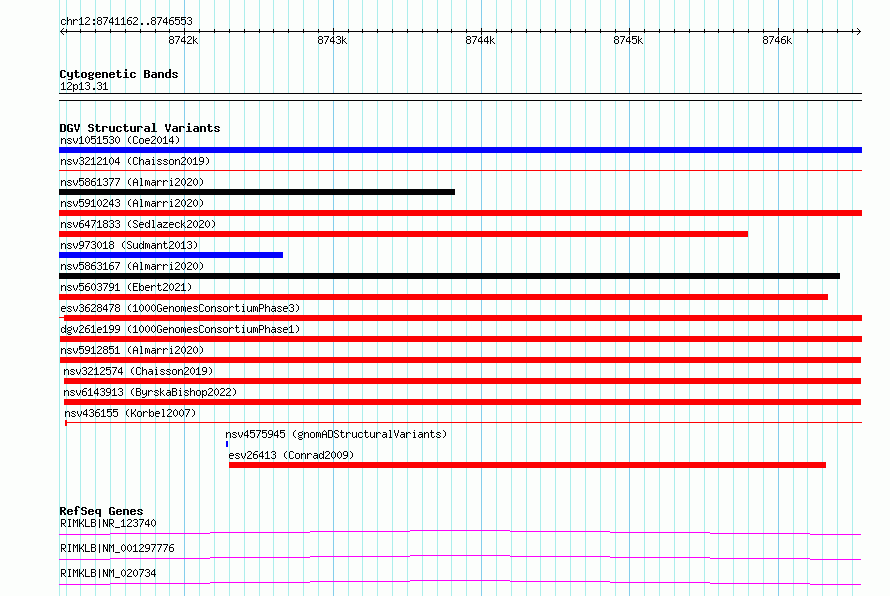Click the dgv261e199 red variant bar
The image size is (890, 596).
[460, 339]
